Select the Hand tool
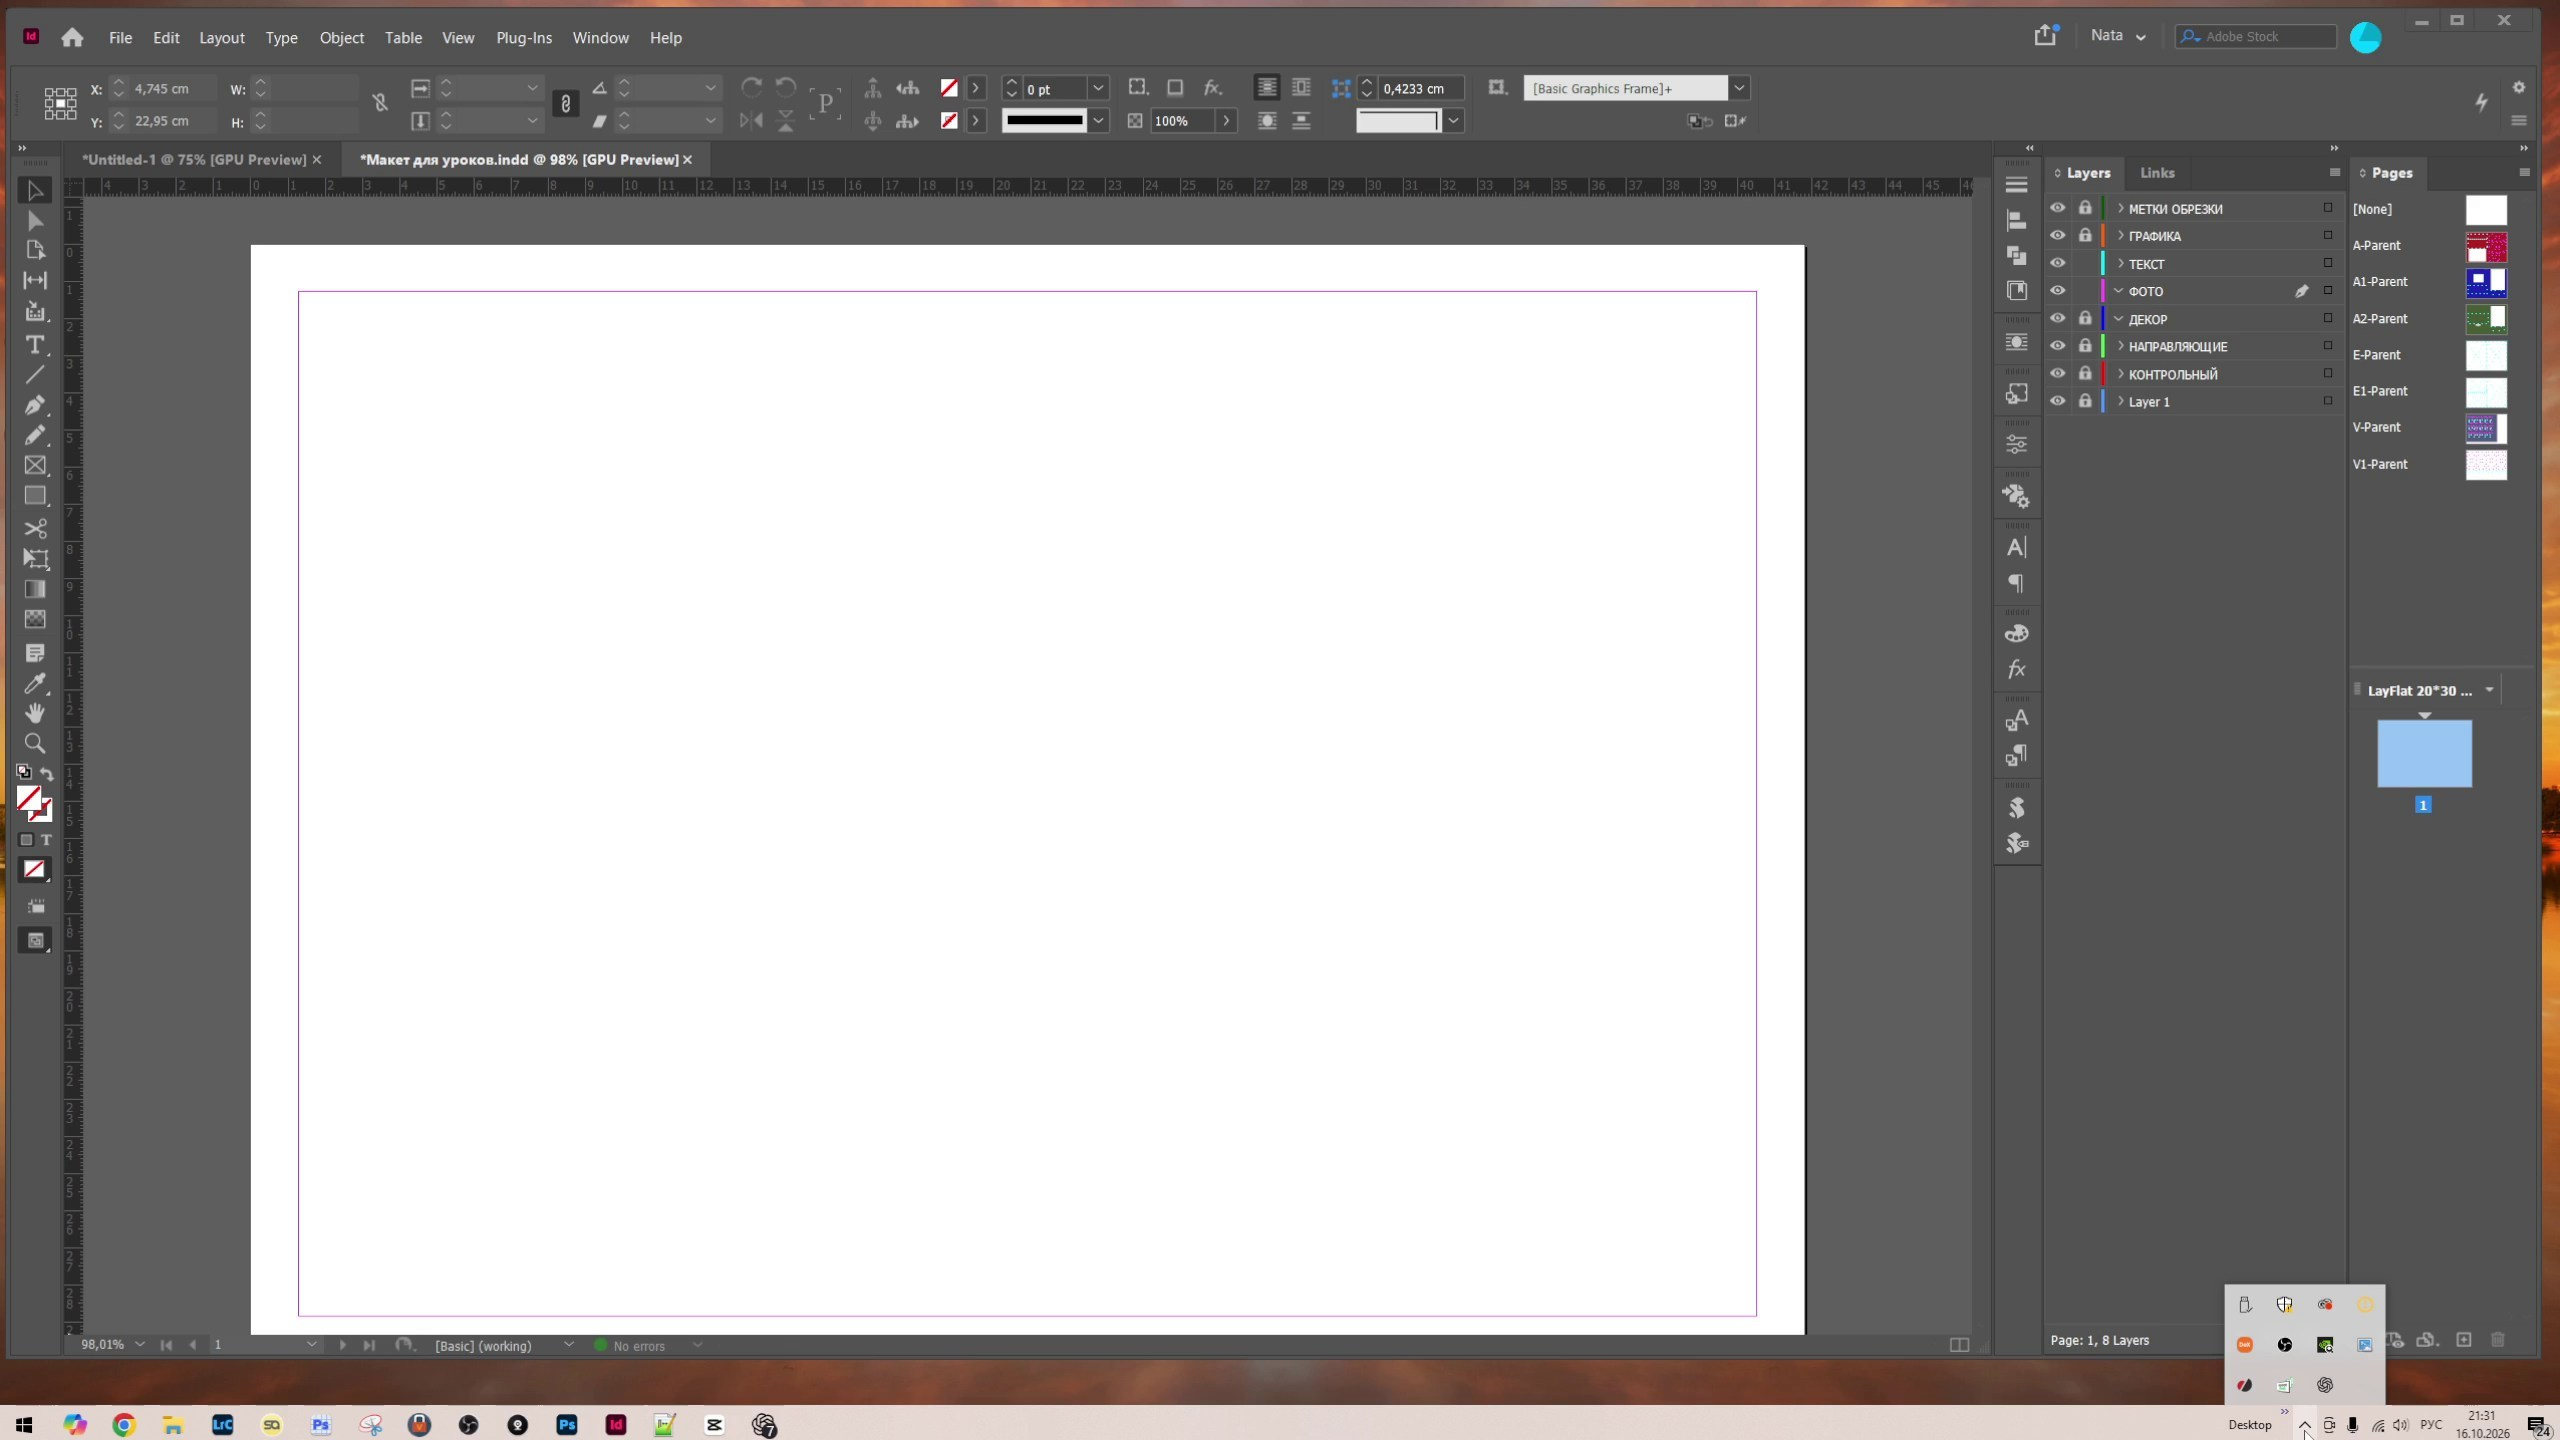 [35, 713]
